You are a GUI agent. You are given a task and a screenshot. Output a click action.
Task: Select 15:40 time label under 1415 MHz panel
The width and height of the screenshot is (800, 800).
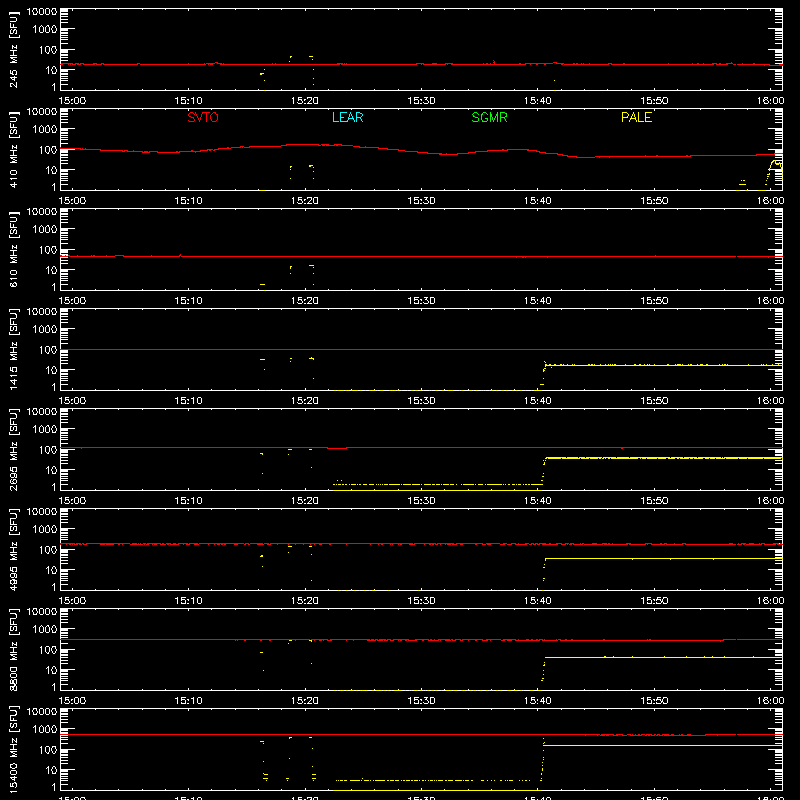[x=538, y=401]
